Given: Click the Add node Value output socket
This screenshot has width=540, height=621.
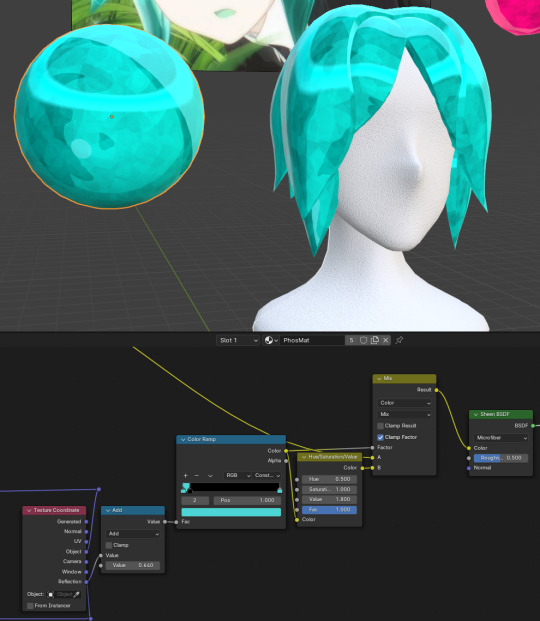Looking at the screenshot, I should coord(165,522).
